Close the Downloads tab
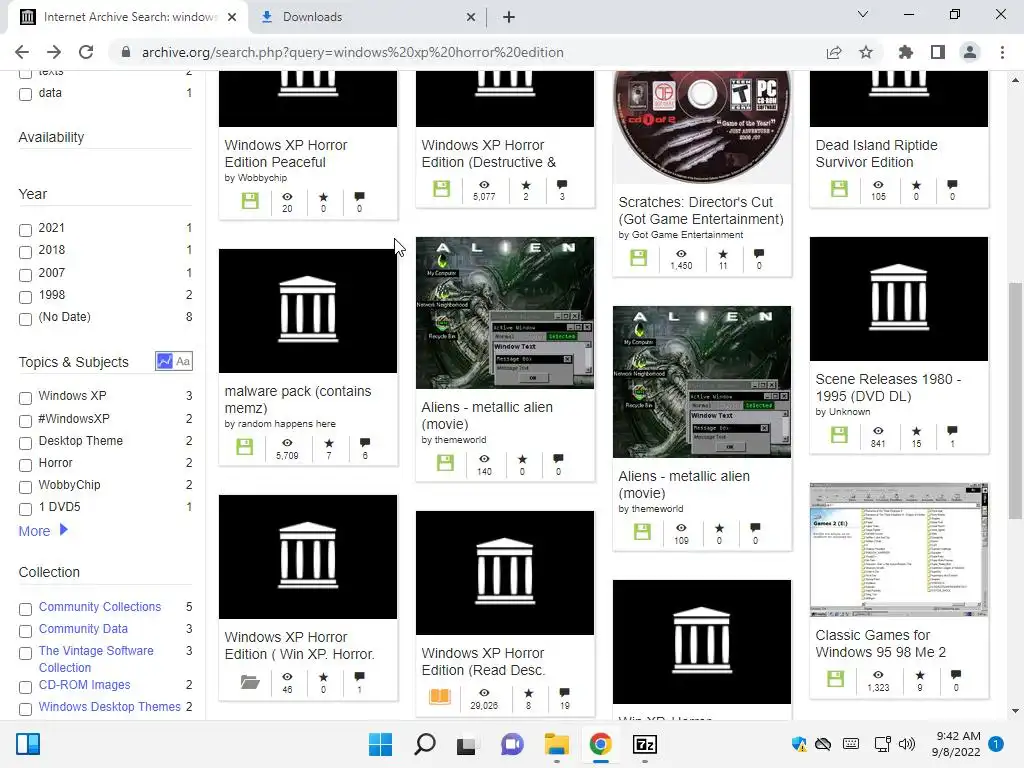1024x768 pixels. [x=471, y=17]
